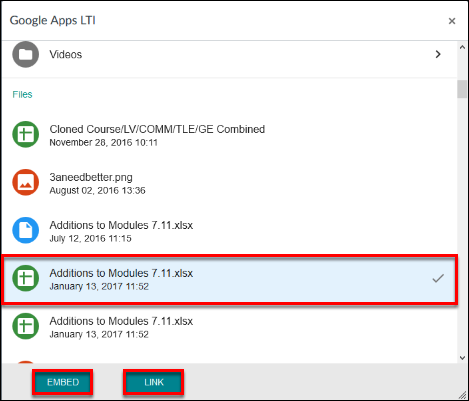Embed the selected file with the EMBED button
Image resolution: width=469 pixels, height=401 pixels.
coord(63,382)
